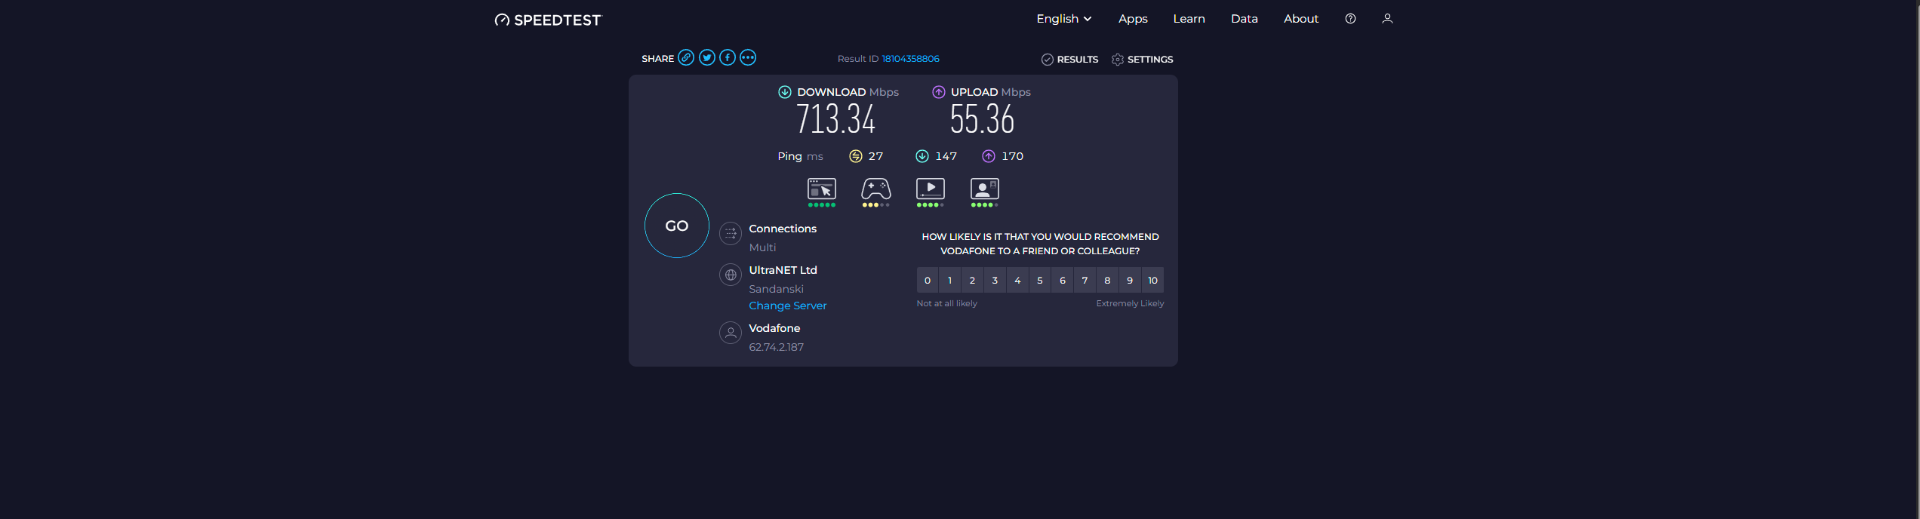Start the test with GO button
This screenshot has width=1920, height=519.
pyautogui.click(x=677, y=226)
